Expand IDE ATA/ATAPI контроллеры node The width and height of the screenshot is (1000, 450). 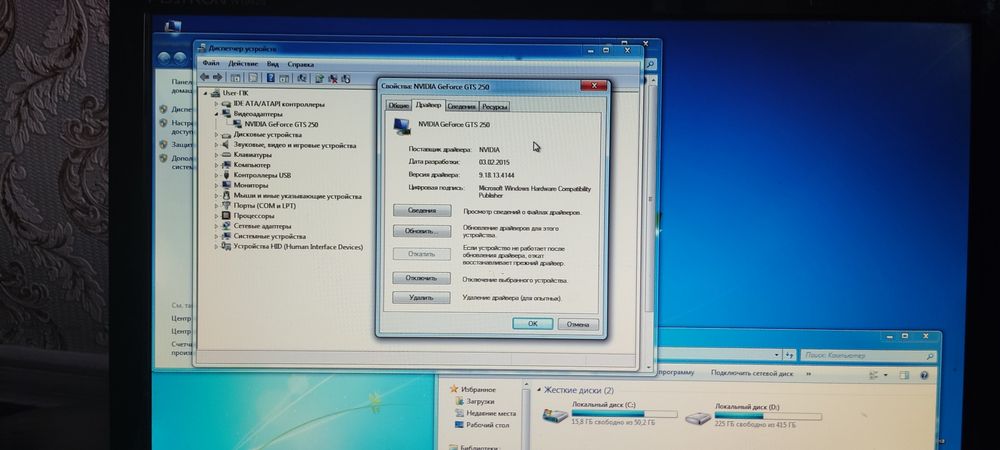(x=217, y=104)
